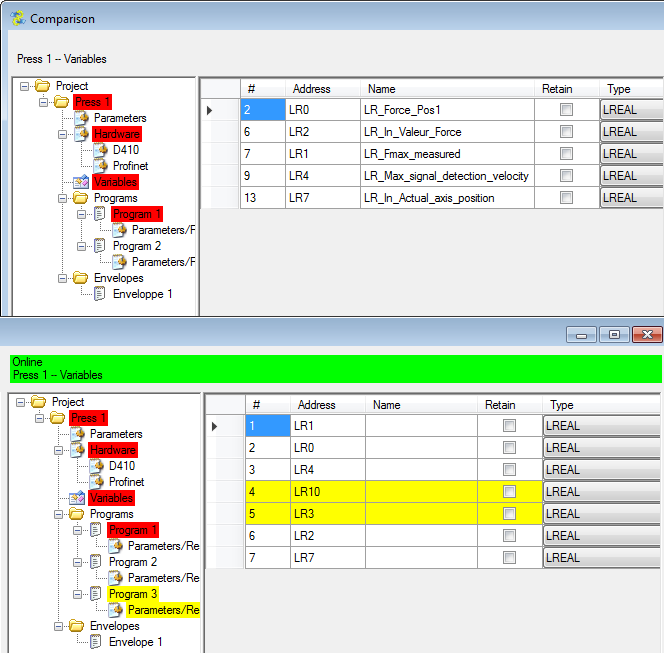This screenshot has width=664, height=653.
Task: Click Variables icon in Online tree
Action: tap(77, 498)
